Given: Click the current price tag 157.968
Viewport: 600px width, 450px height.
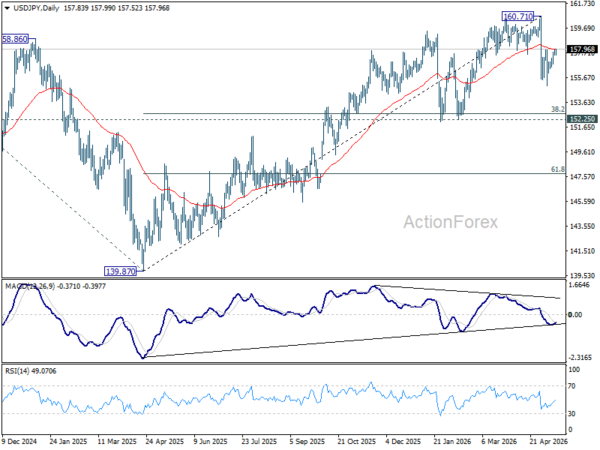Looking at the screenshot, I should [582, 49].
